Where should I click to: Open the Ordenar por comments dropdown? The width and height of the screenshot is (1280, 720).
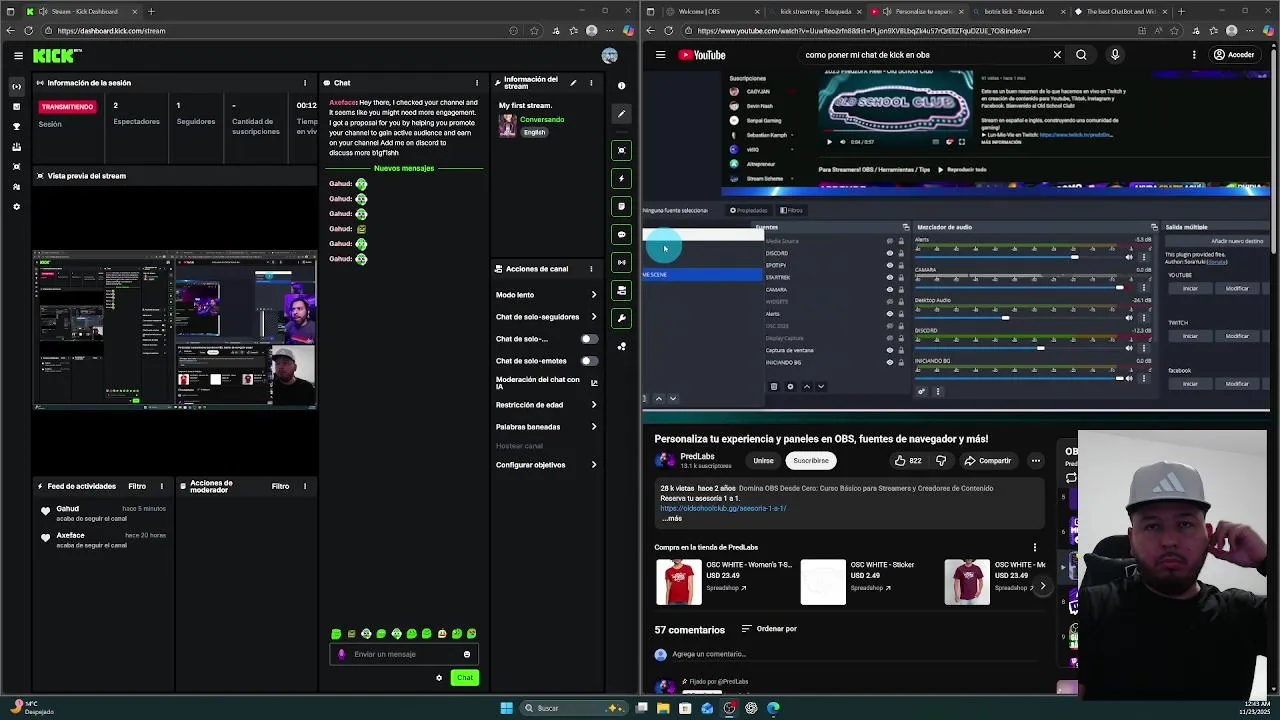769,629
